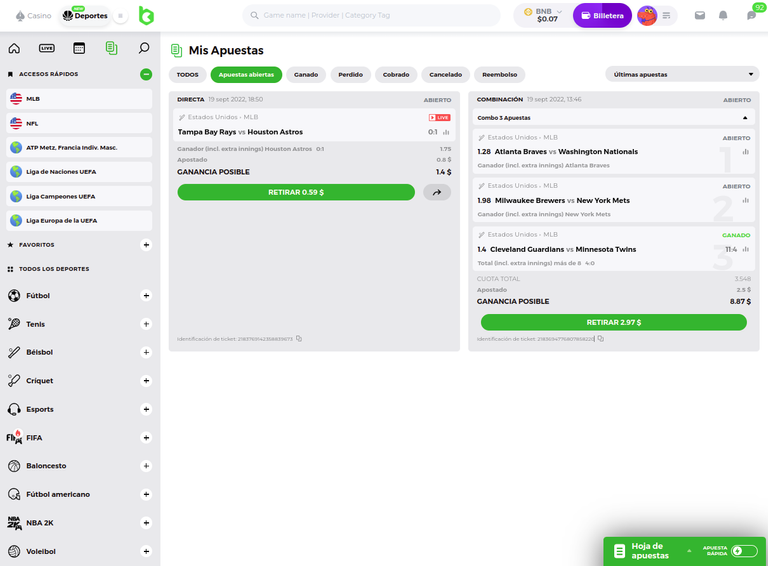Open the sportsbook home icon

14,48
